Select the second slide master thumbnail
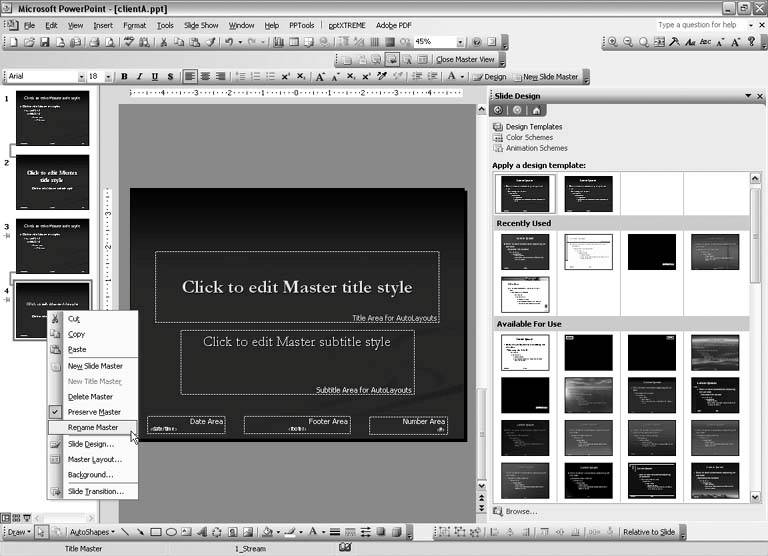 tap(52, 182)
